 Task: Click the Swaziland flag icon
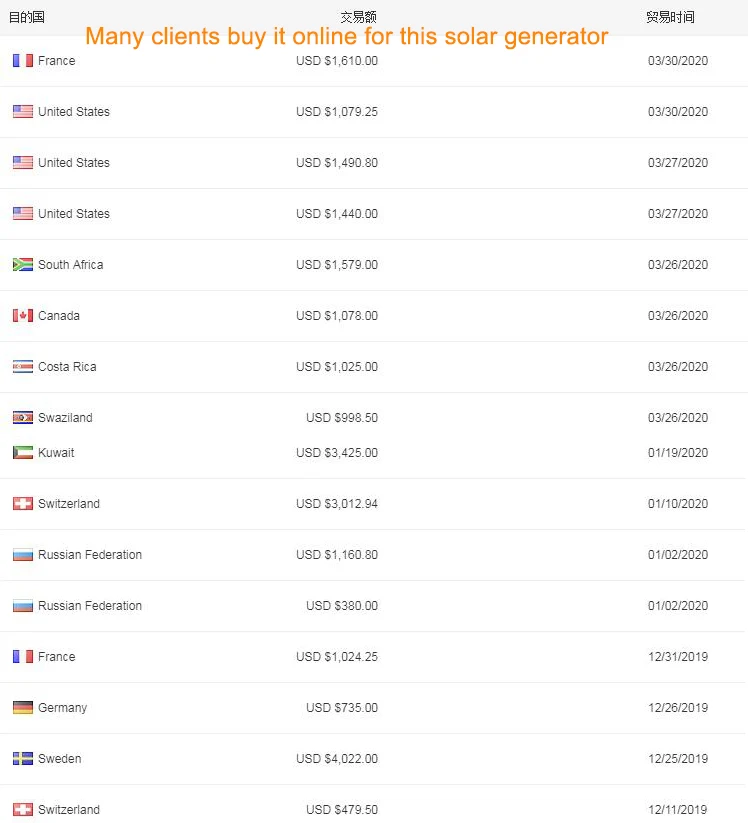[x=23, y=418]
